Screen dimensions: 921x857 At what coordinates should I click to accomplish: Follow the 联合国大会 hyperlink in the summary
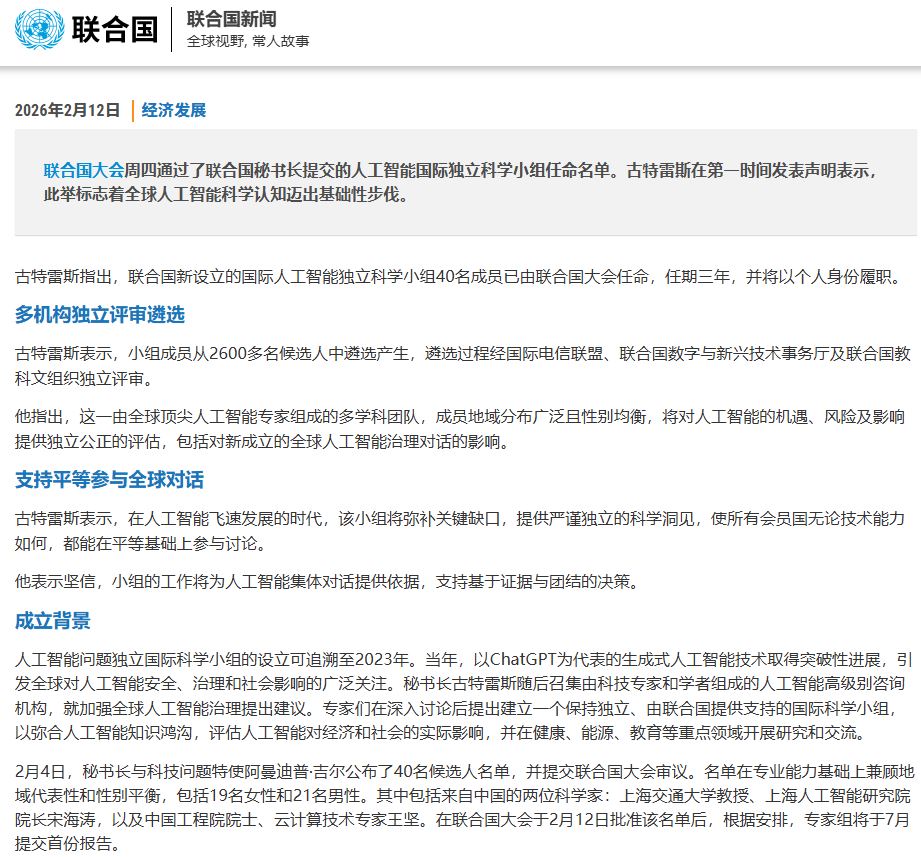83,170
